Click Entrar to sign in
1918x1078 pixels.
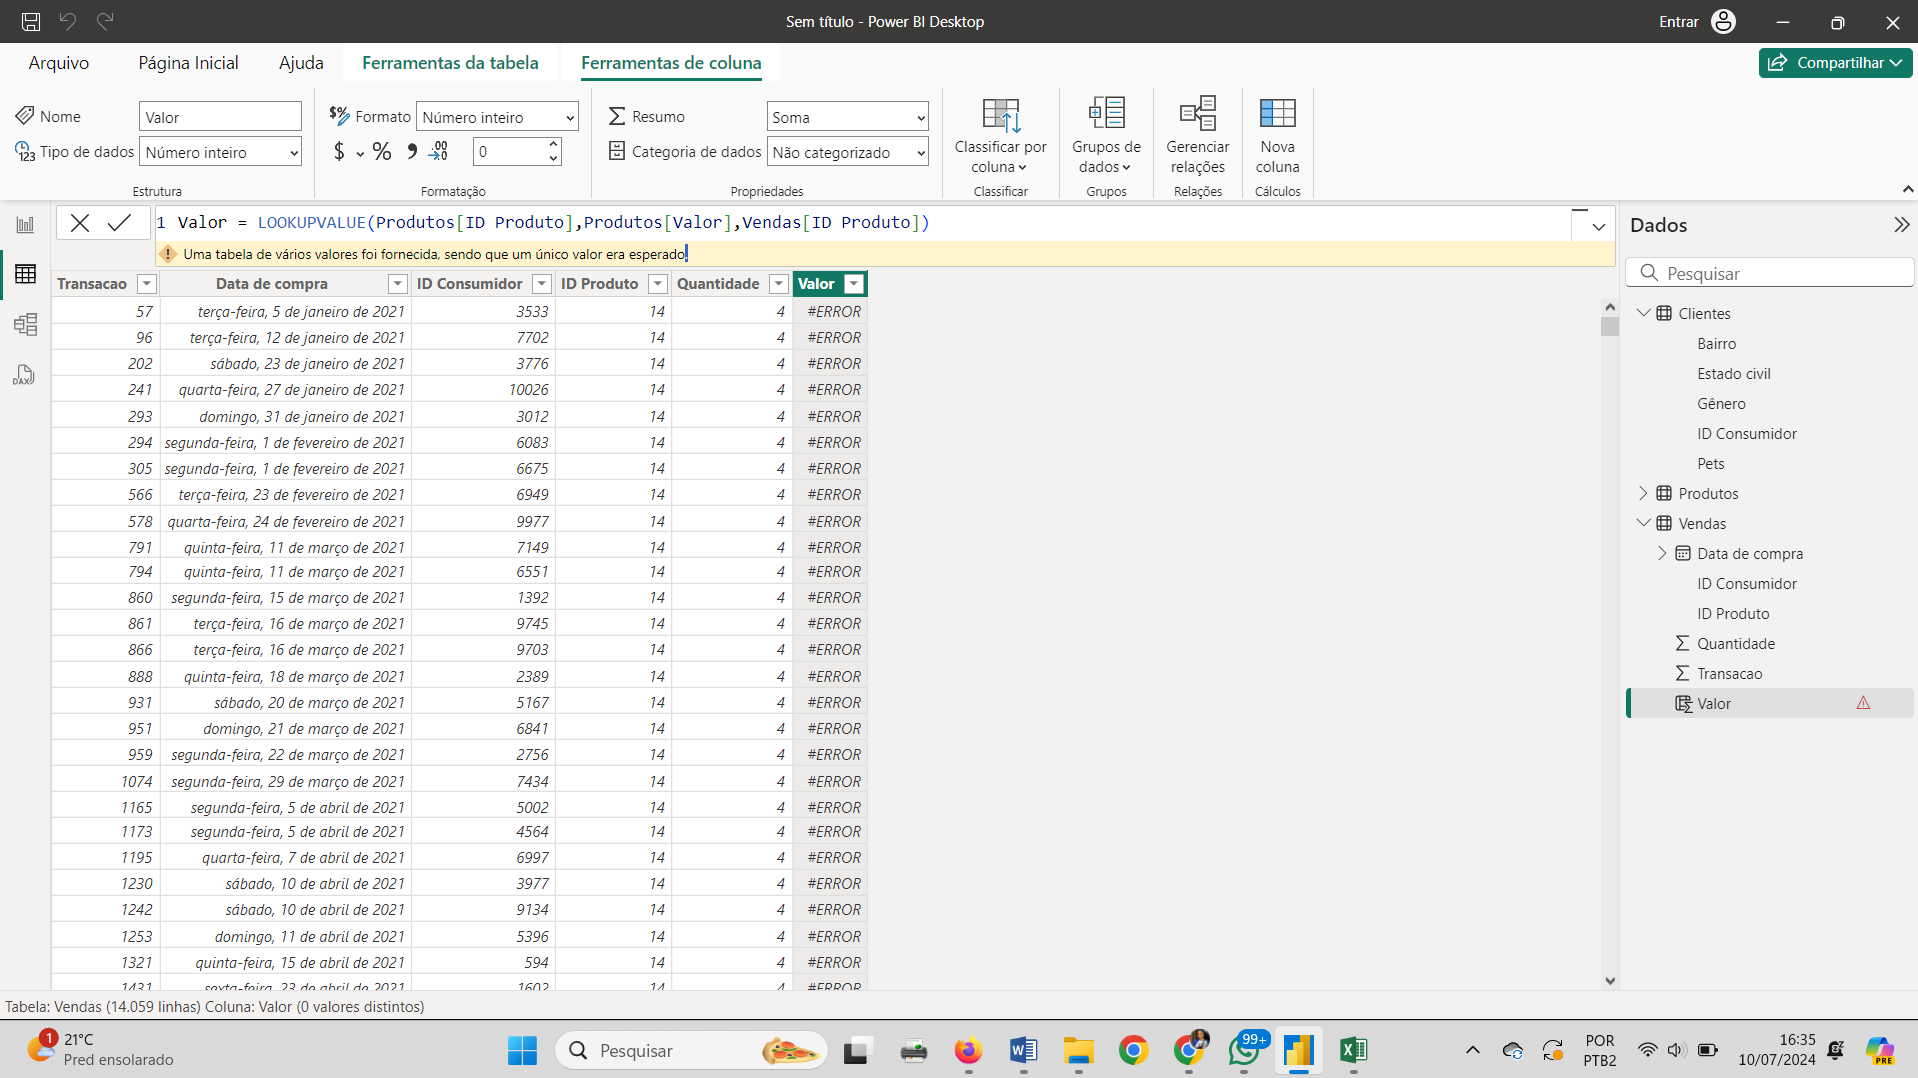[x=1678, y=22]
